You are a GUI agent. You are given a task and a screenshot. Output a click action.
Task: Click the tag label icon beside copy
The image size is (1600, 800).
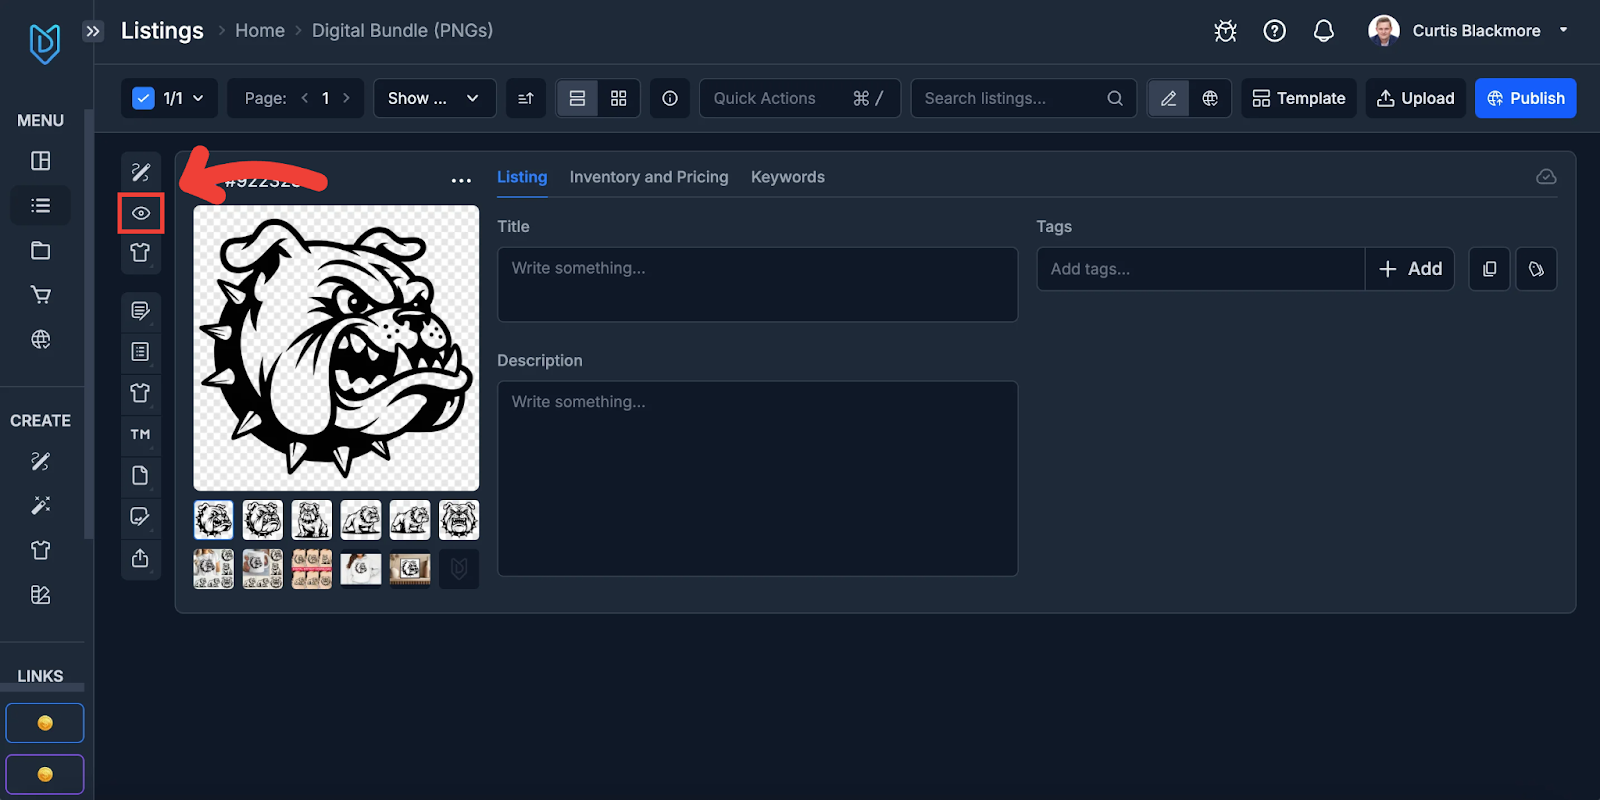[1536, 269]
